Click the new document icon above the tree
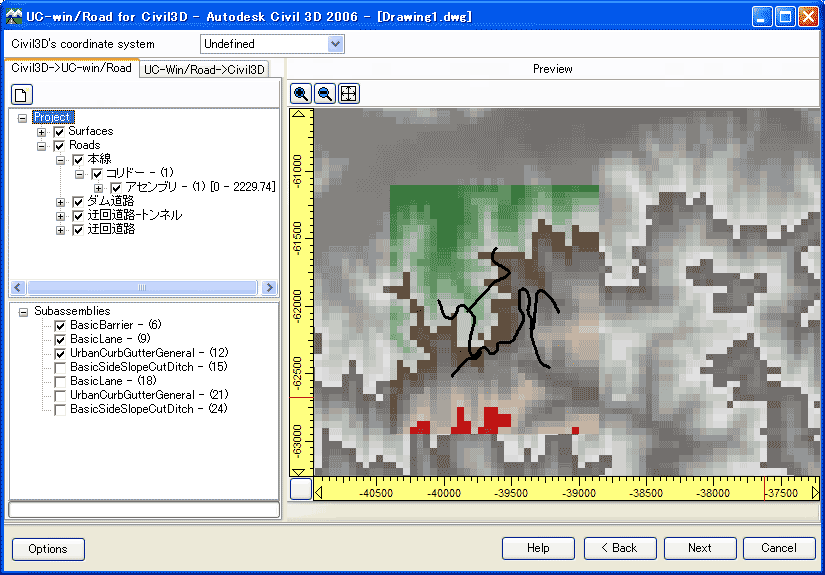 point(22,95)
